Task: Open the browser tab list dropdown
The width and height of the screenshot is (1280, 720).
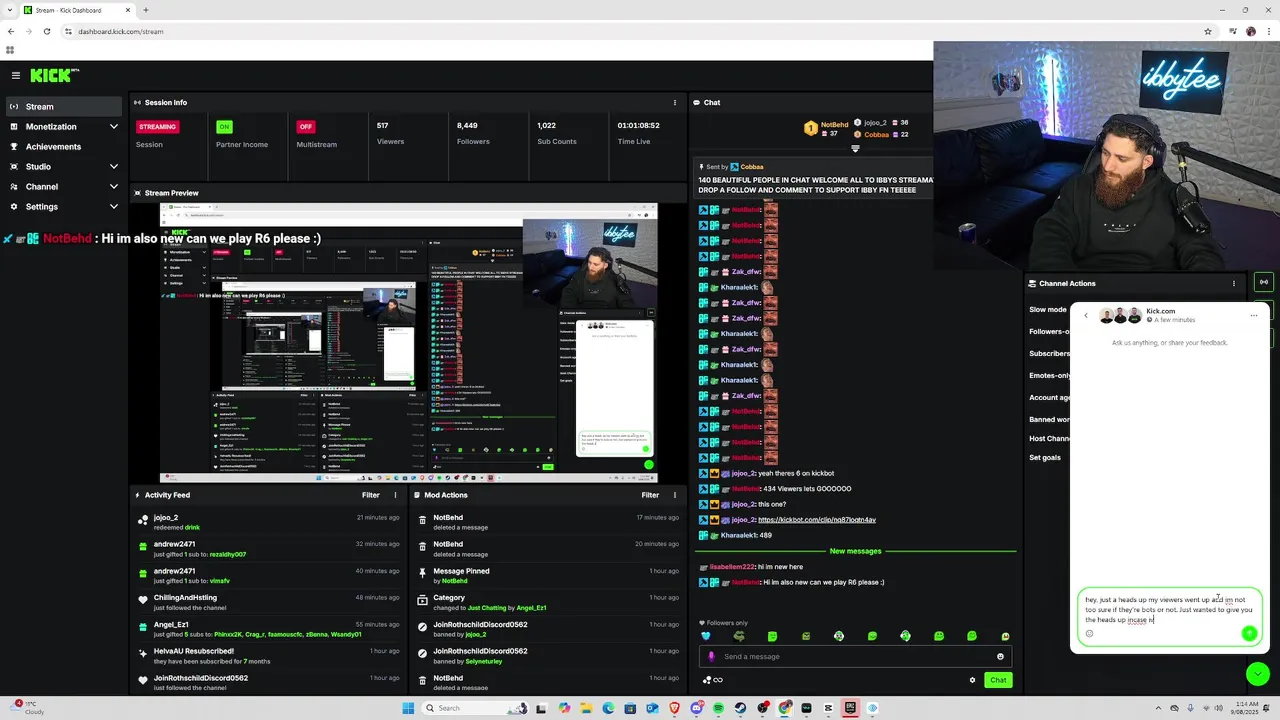Action: pos(8,10)
